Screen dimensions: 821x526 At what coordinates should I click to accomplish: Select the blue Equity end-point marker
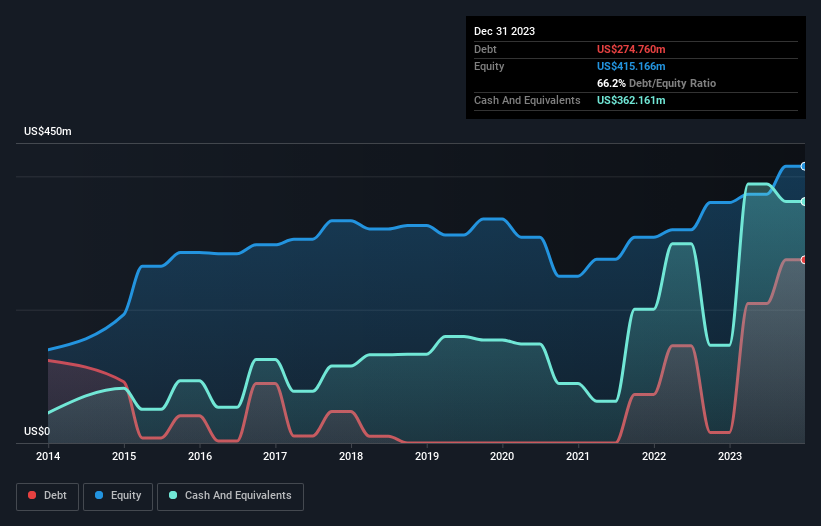804,166
